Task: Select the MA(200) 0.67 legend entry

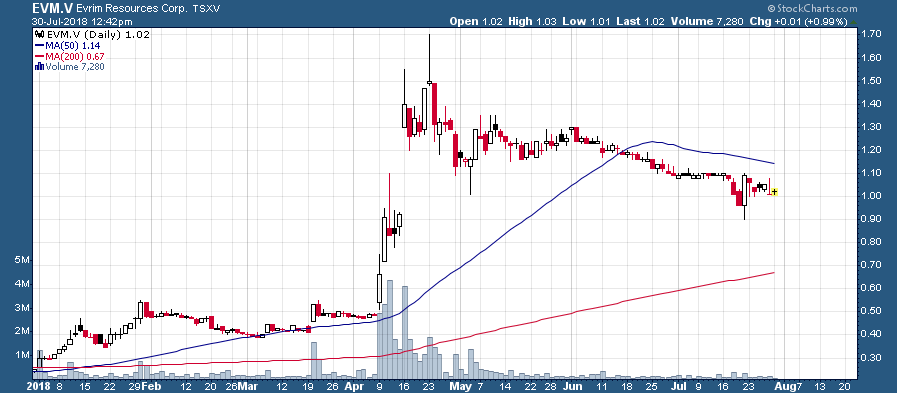Action: point(70,56)
